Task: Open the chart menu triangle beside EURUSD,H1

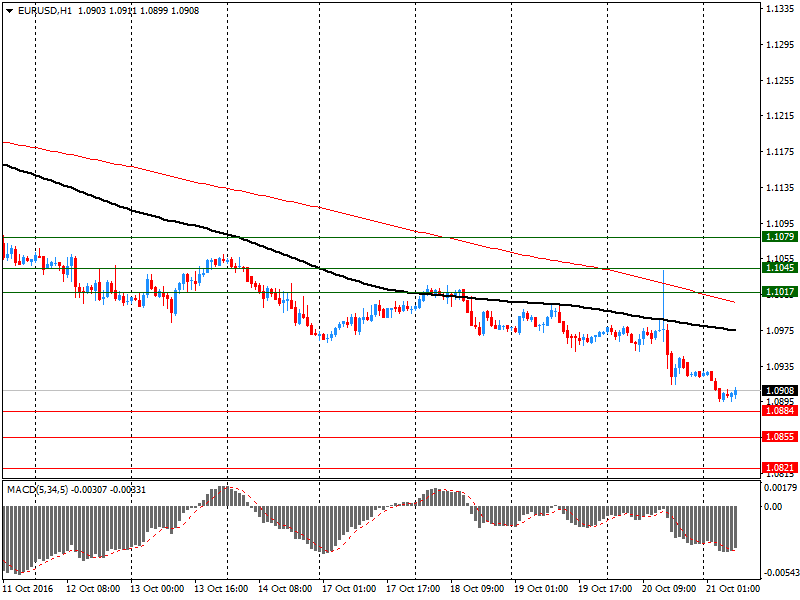Action: tap(10, 11)
